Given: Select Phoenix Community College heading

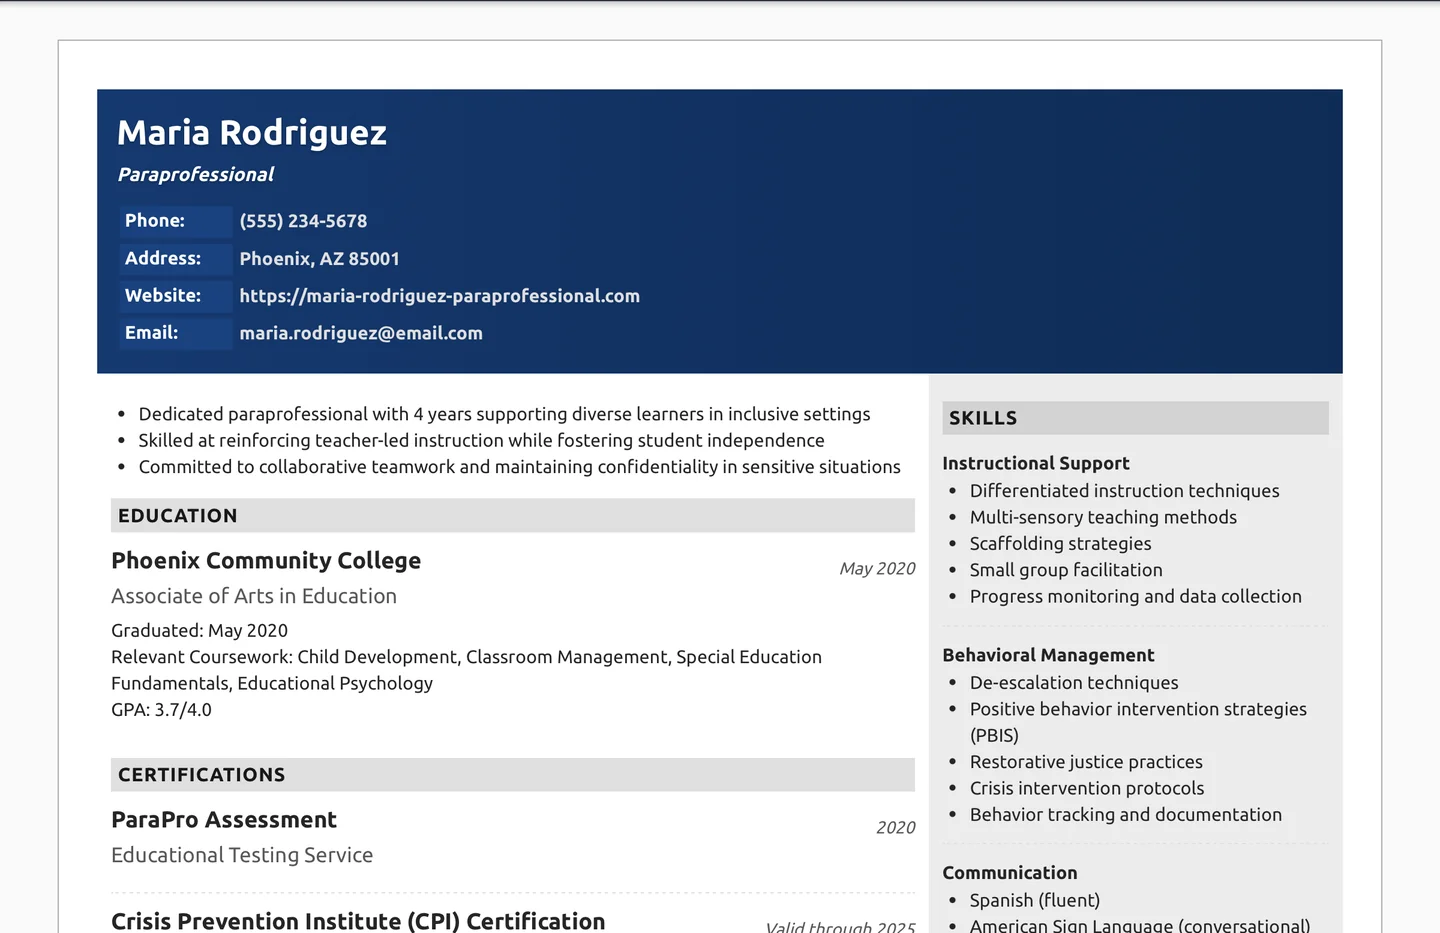Looking at the screenshot, I should pyautogui.click(x=266, y=561).
